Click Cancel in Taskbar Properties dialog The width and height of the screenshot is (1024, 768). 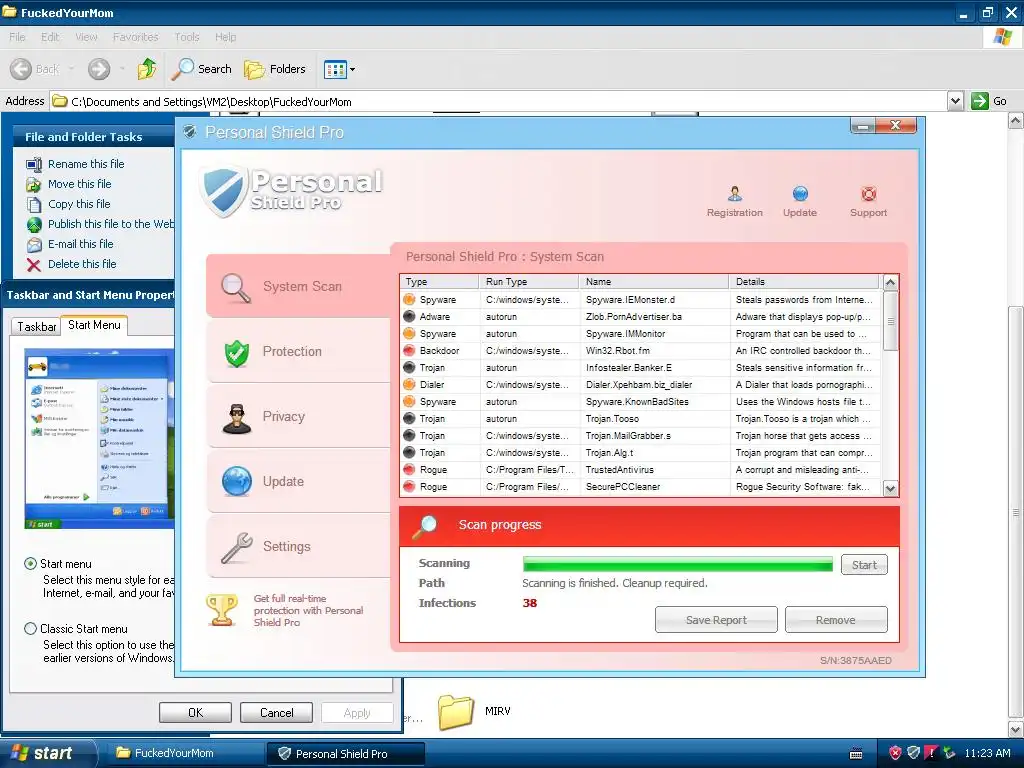276,712
